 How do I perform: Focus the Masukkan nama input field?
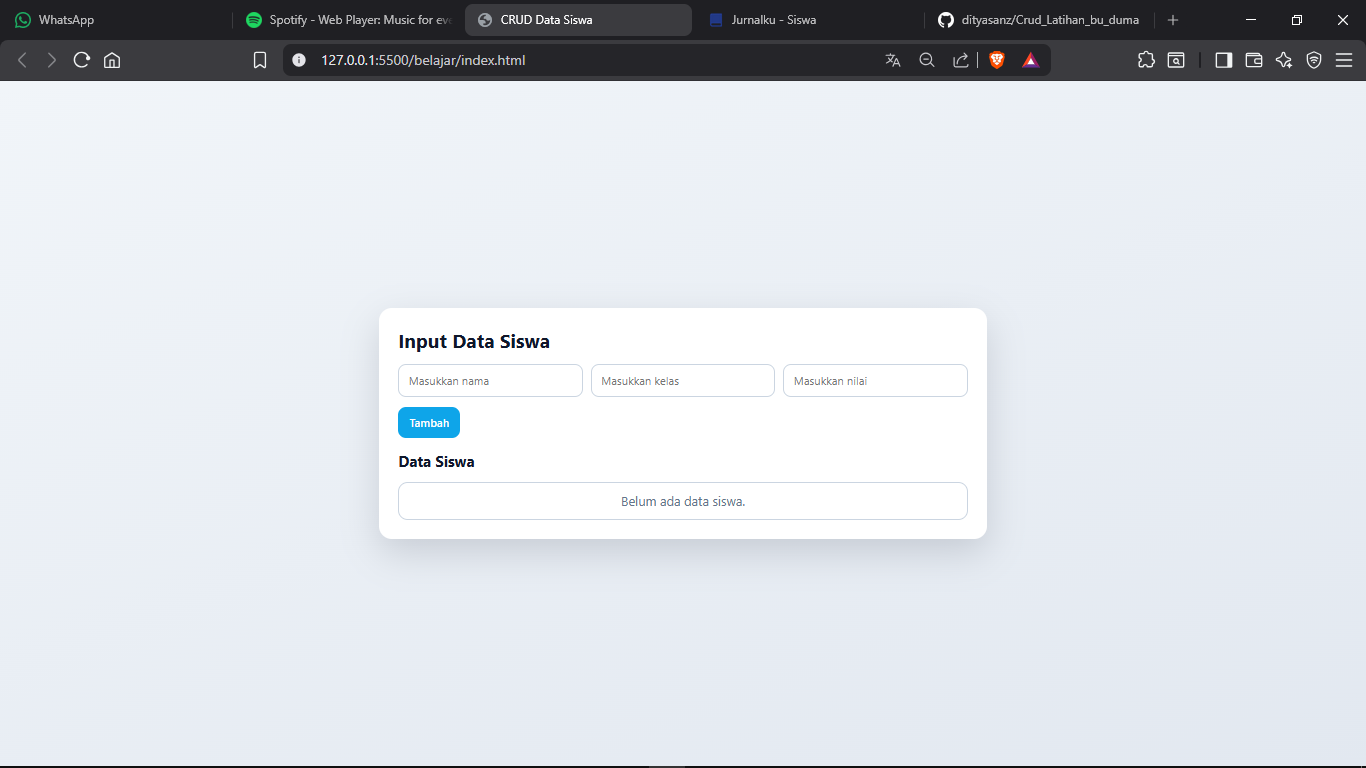click(490, 381)
